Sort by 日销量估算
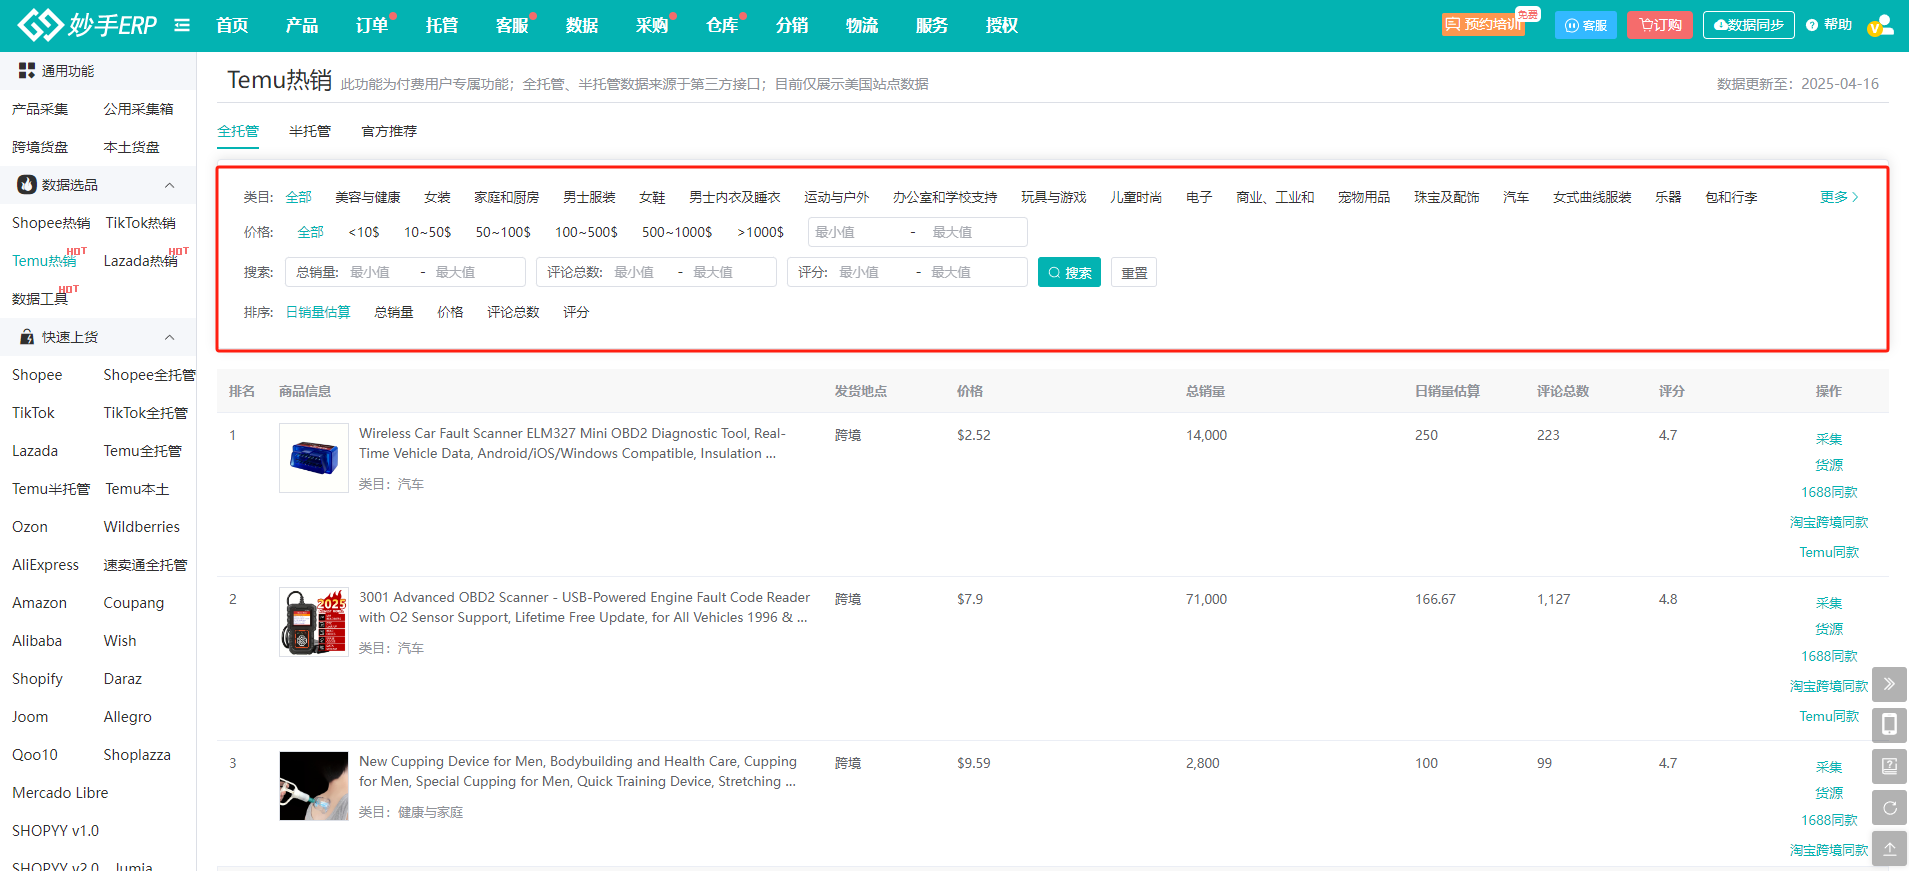The image size is (1909, 871). 318,312
